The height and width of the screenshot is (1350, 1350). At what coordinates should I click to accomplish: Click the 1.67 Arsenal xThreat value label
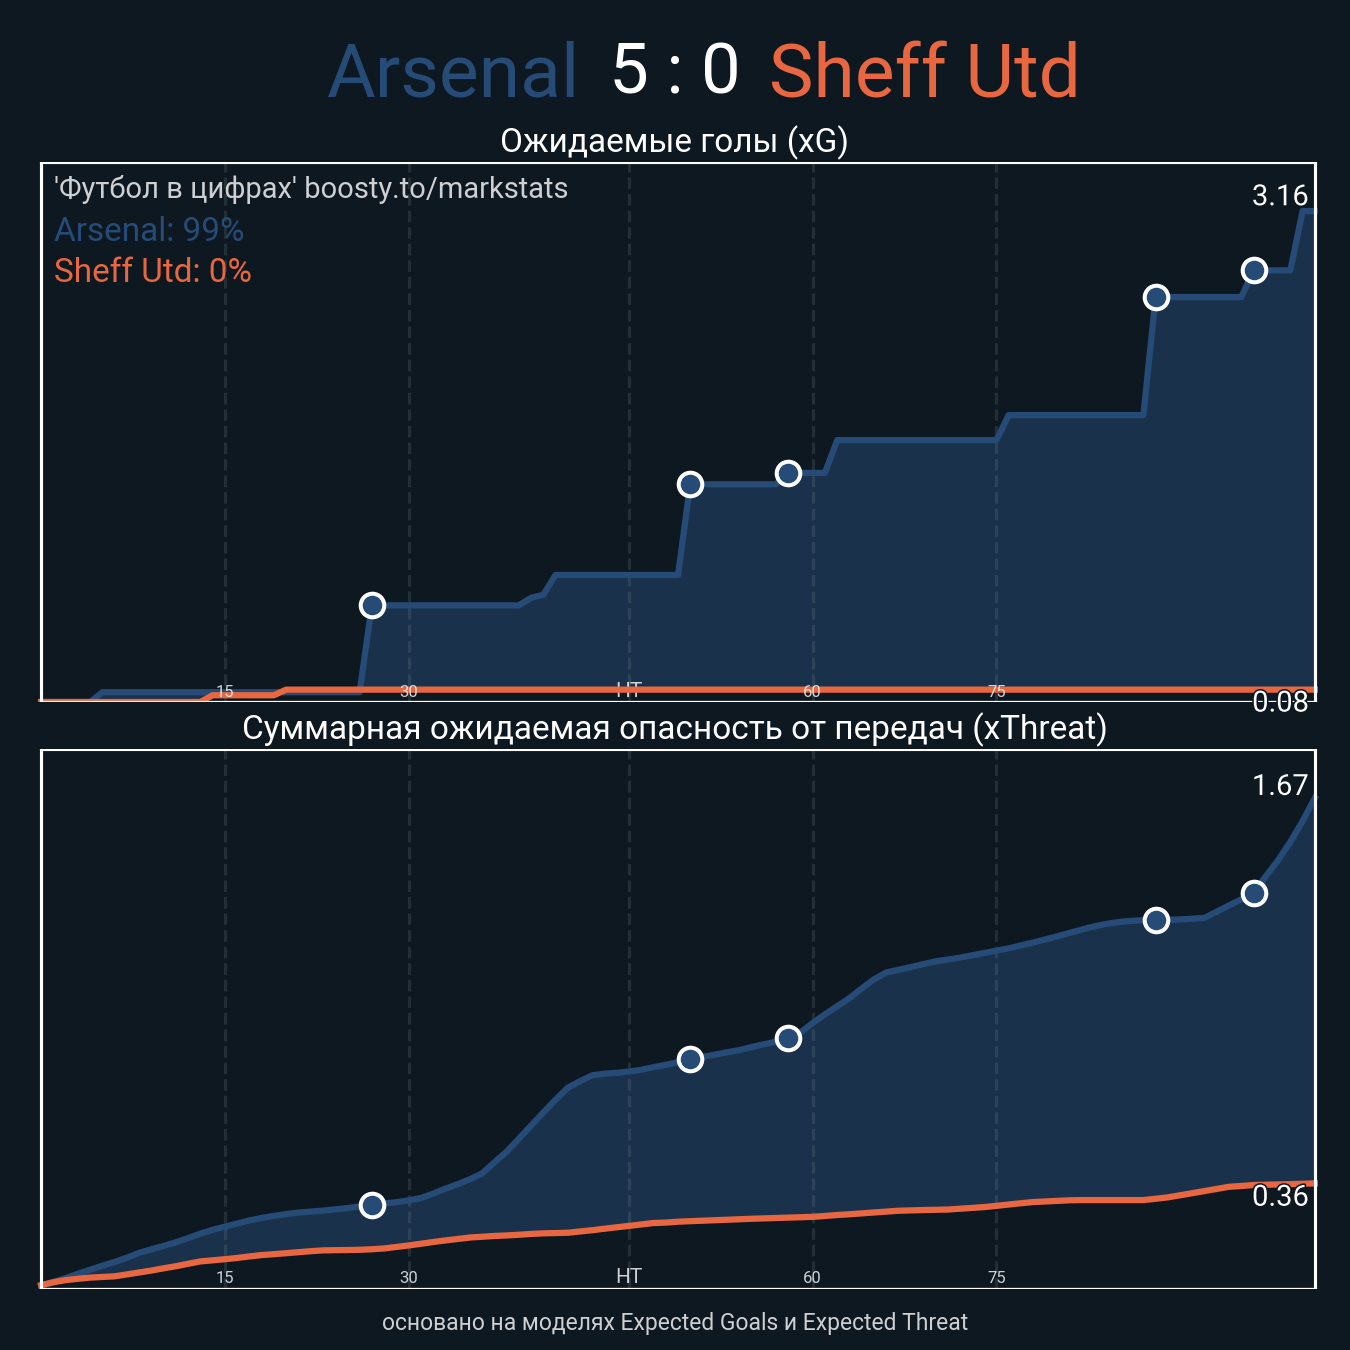pyautogui.click(x=1280, y=785)
